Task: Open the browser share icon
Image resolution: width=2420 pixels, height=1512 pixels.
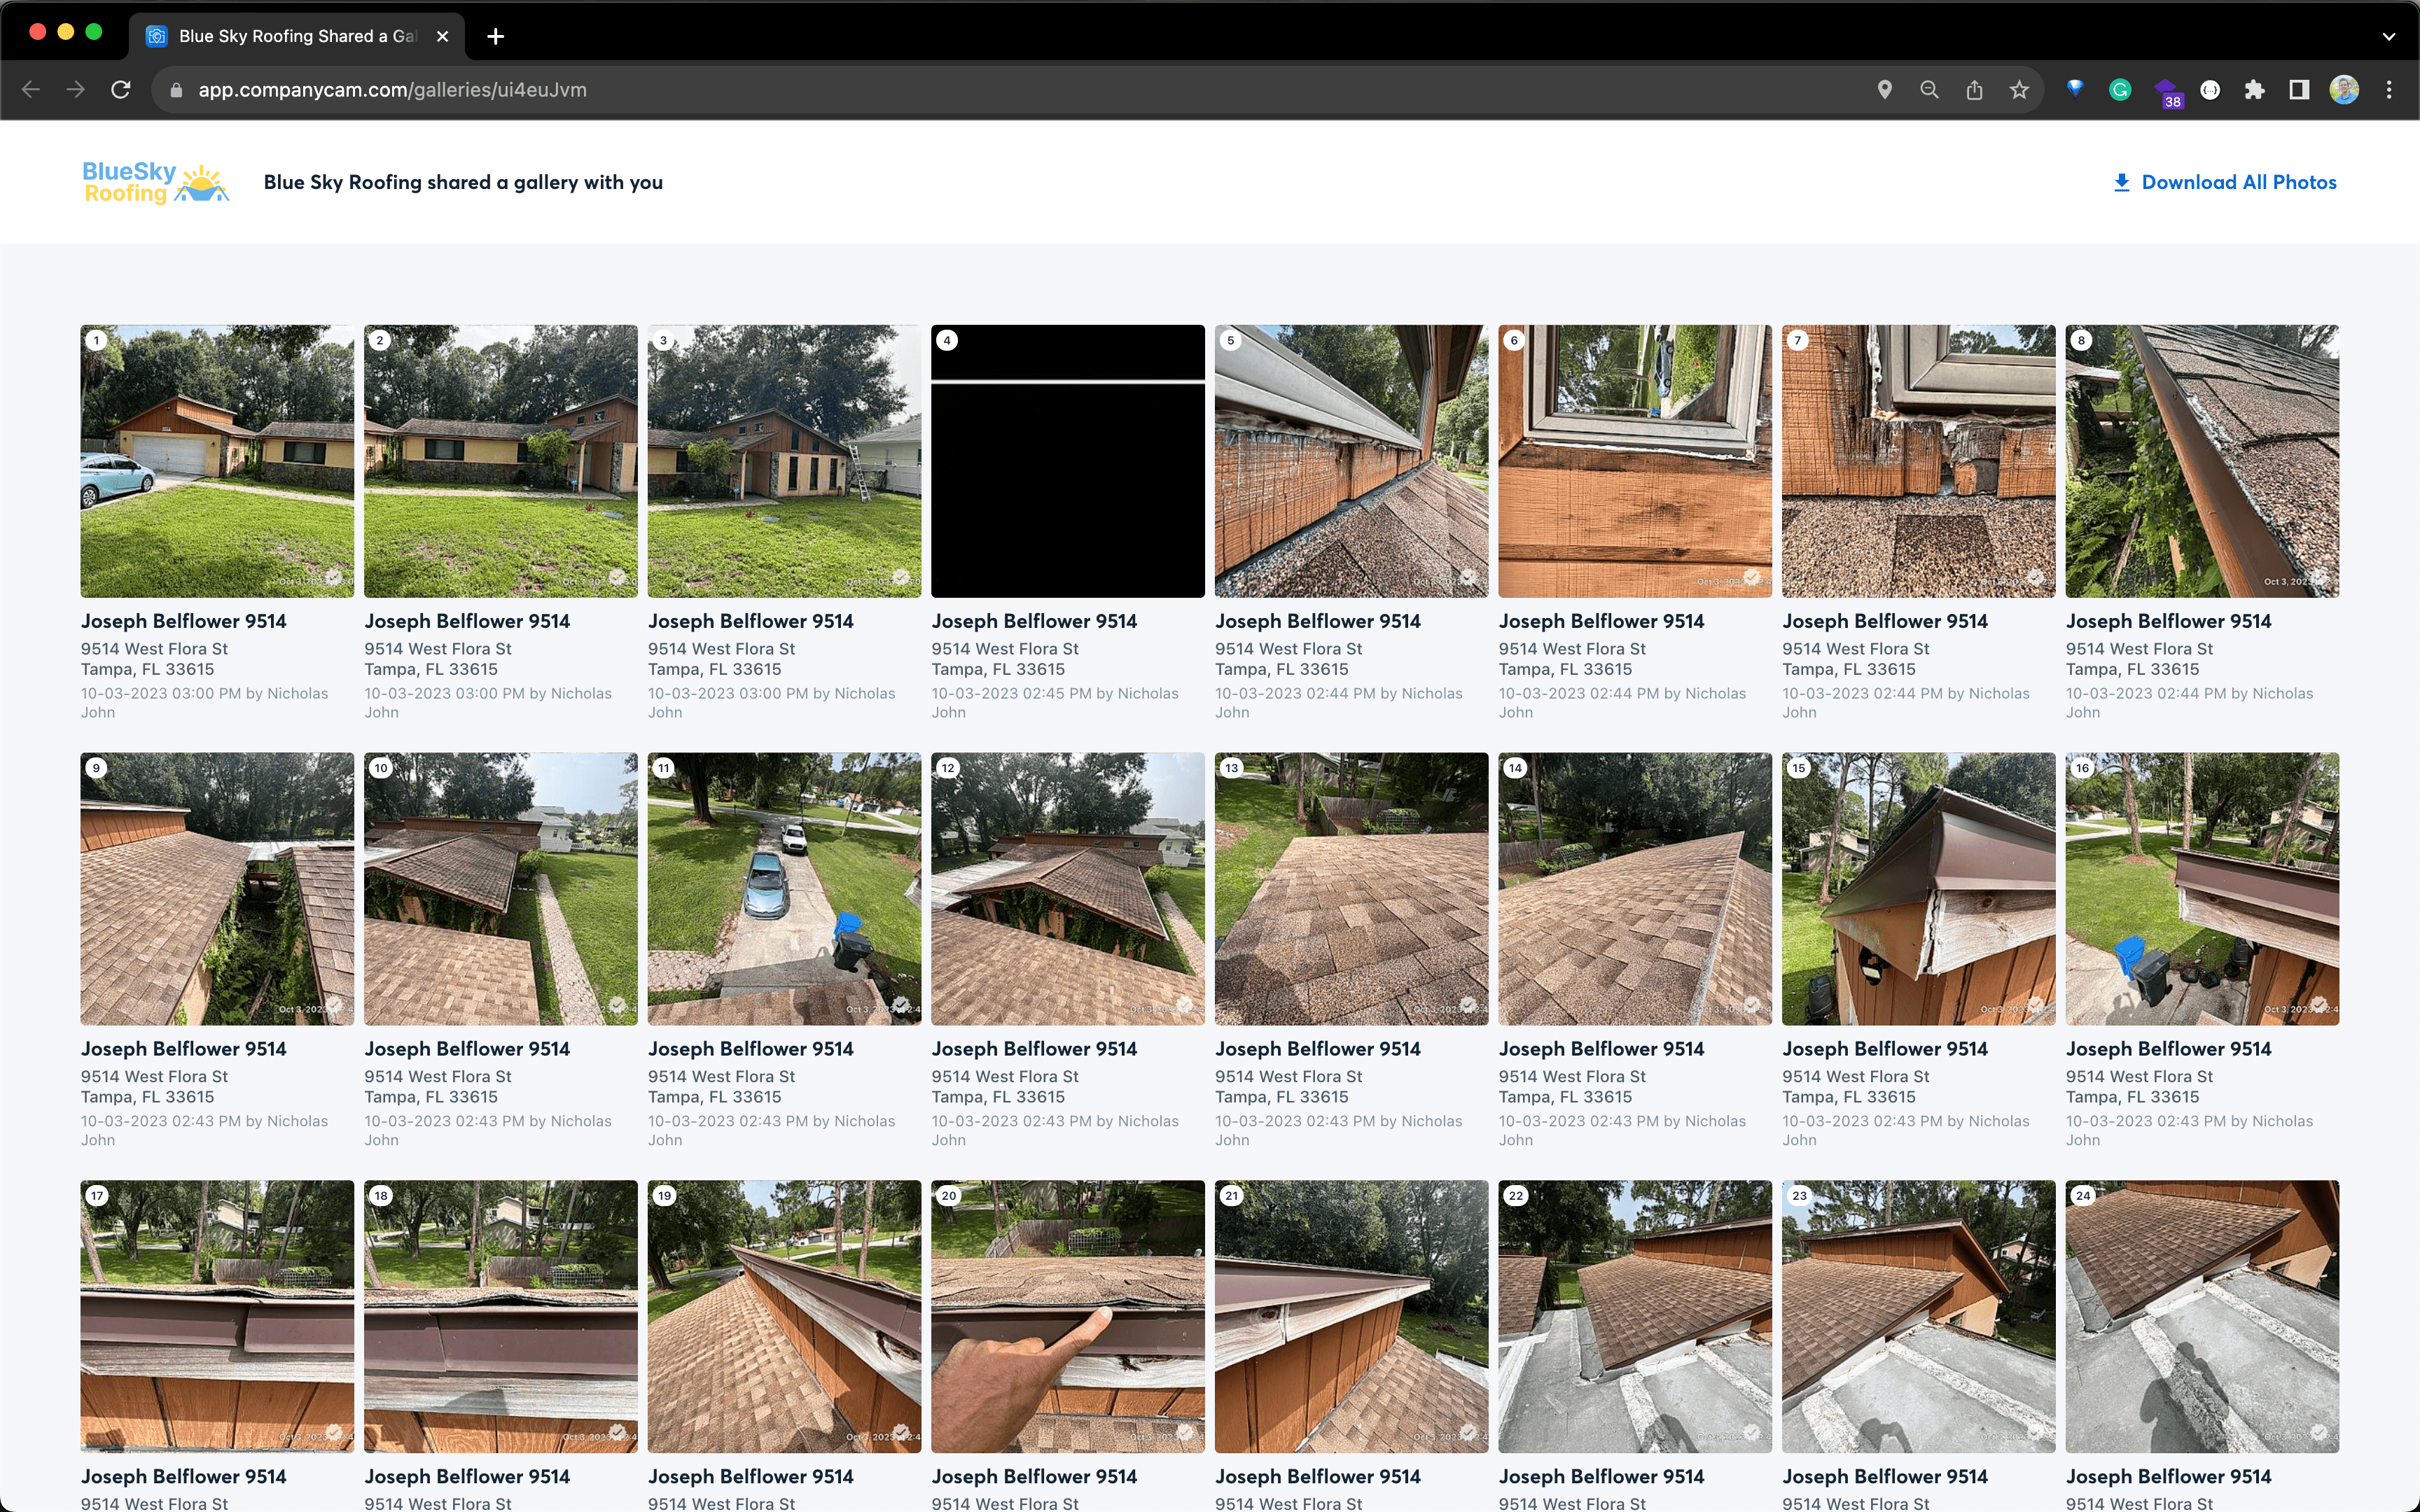Action: [x=1974, y=90]
